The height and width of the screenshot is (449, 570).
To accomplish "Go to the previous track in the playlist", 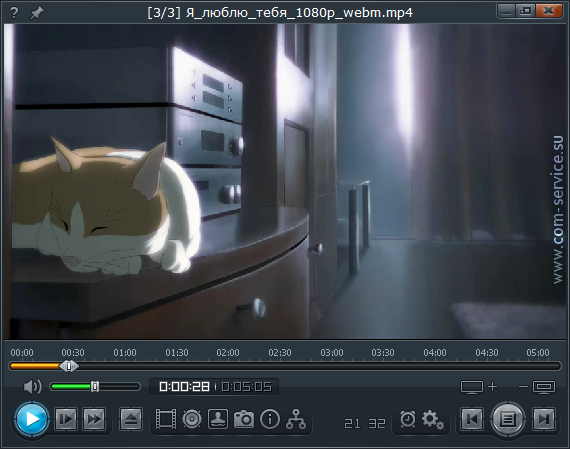I will pos(472,419).
